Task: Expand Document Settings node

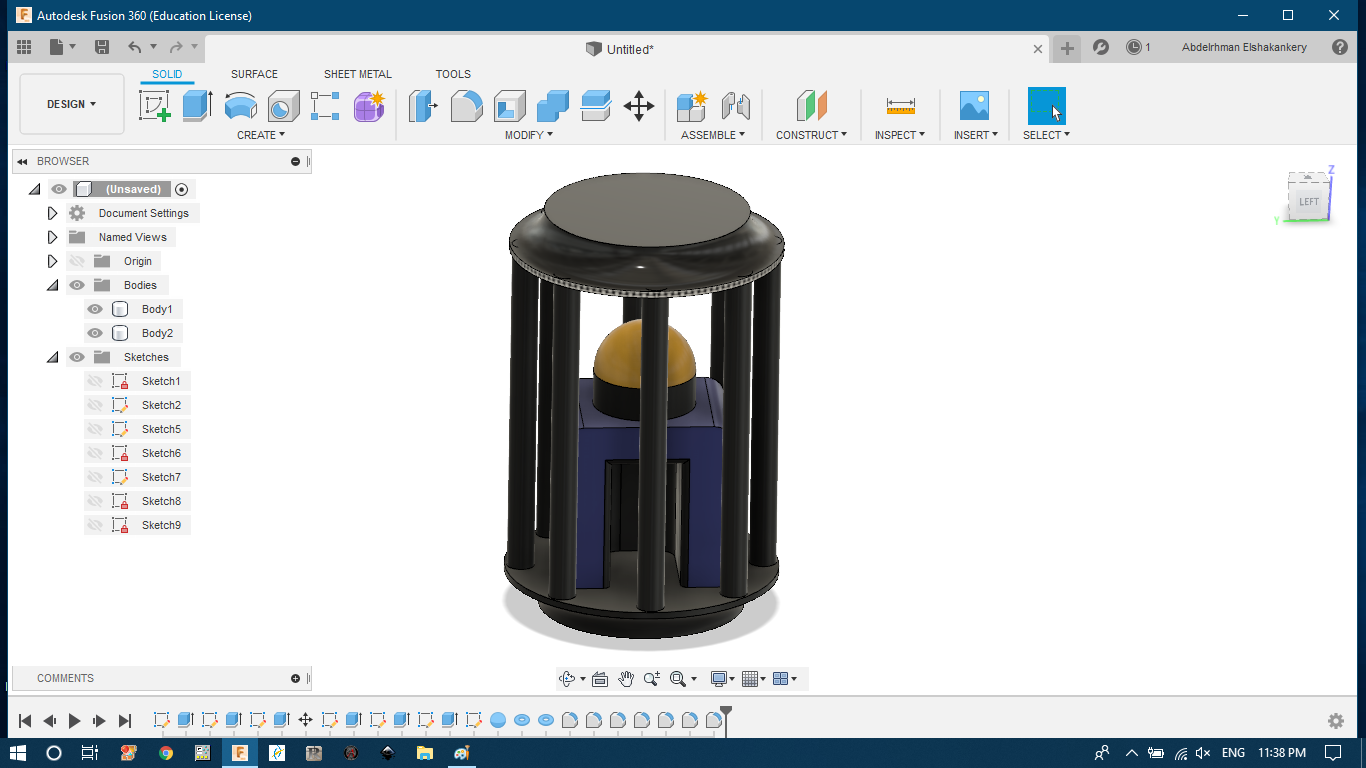Action: click(x=53, y=213)
